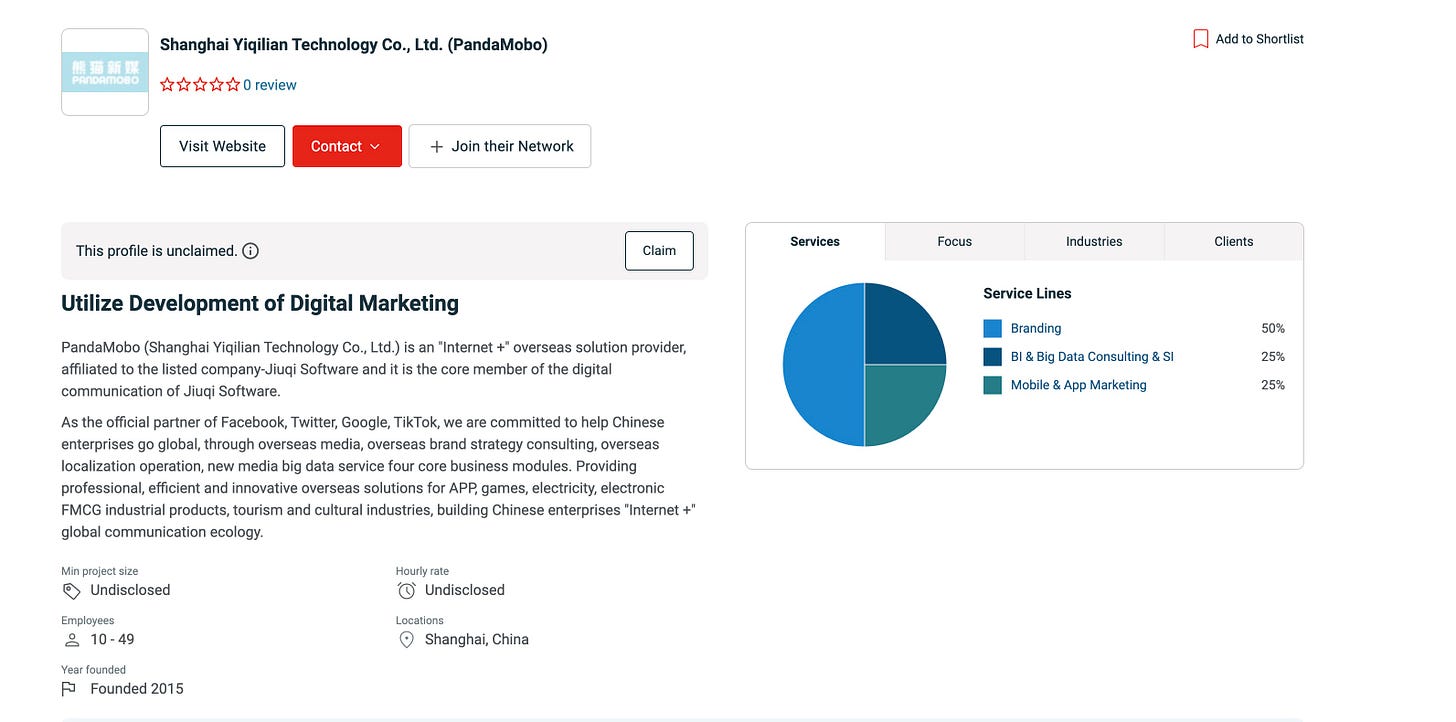Viewport: 1456px width, 722px height.
Task: Switch to the Focus tab
Action: [x=955, y=241]
